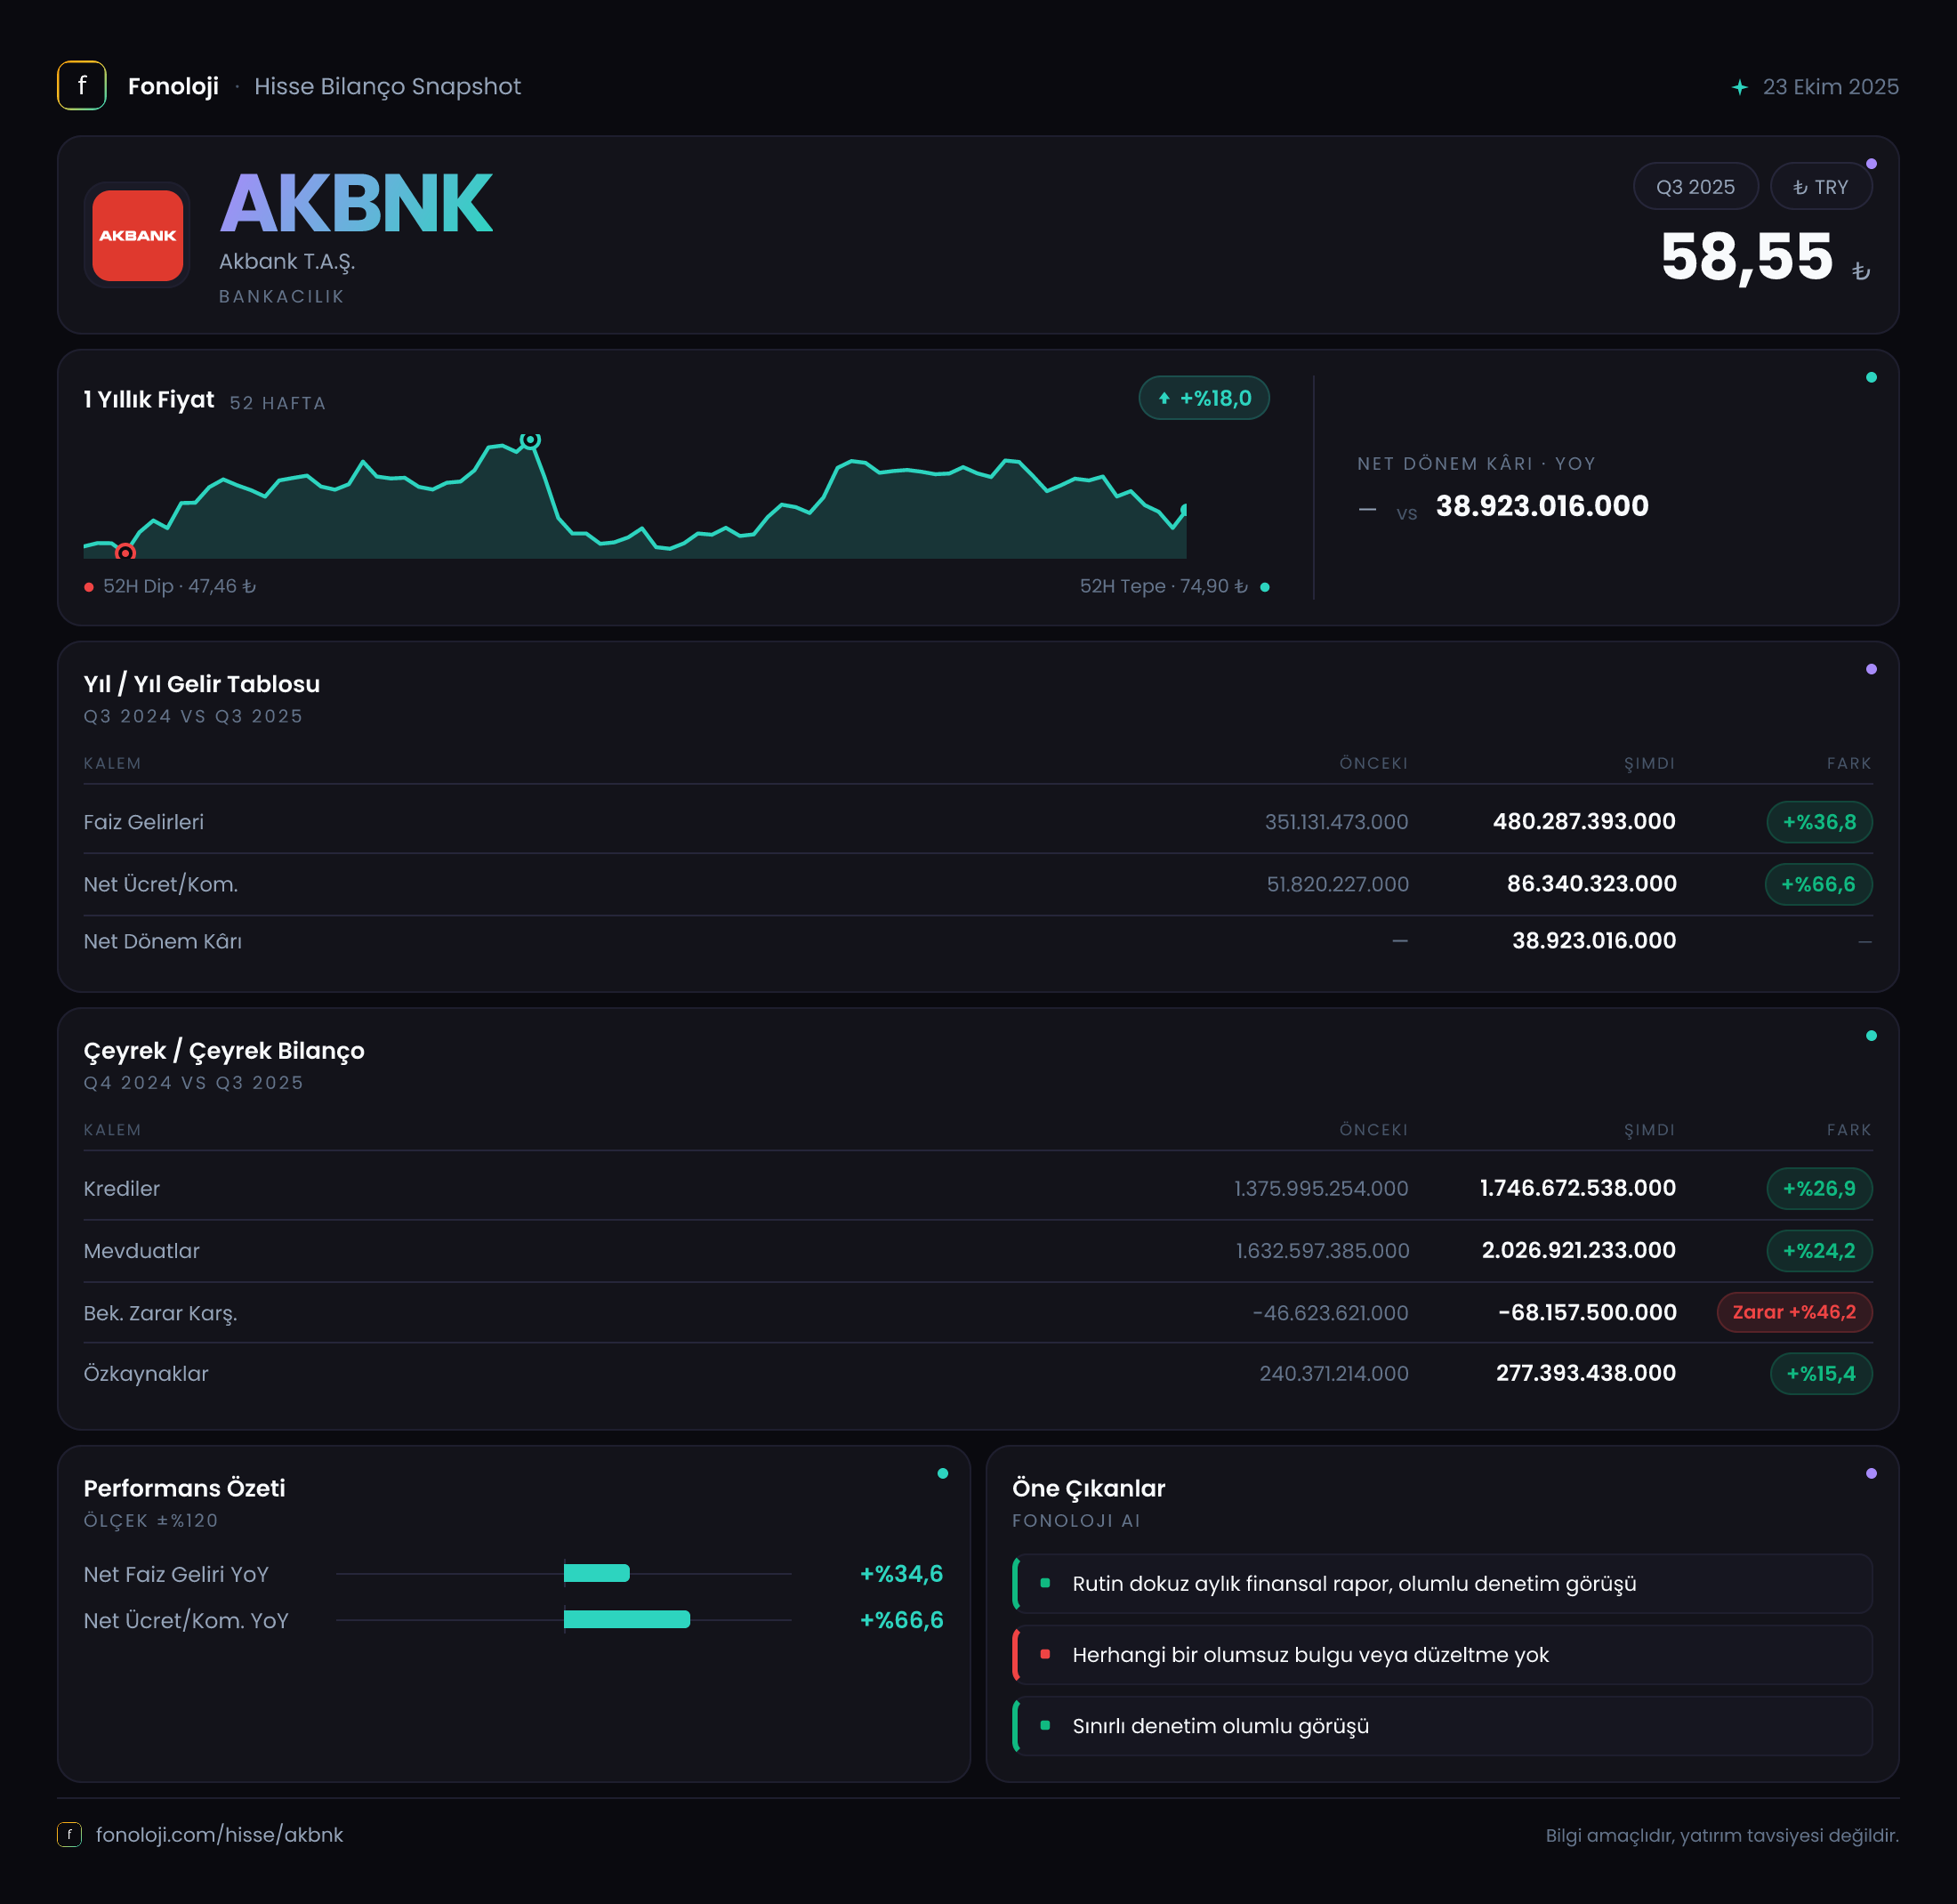The height and width of the screenshot is (1904, 1957).
Task: Select the Q3 2025 period pill
Action: tap(1695, 187)
